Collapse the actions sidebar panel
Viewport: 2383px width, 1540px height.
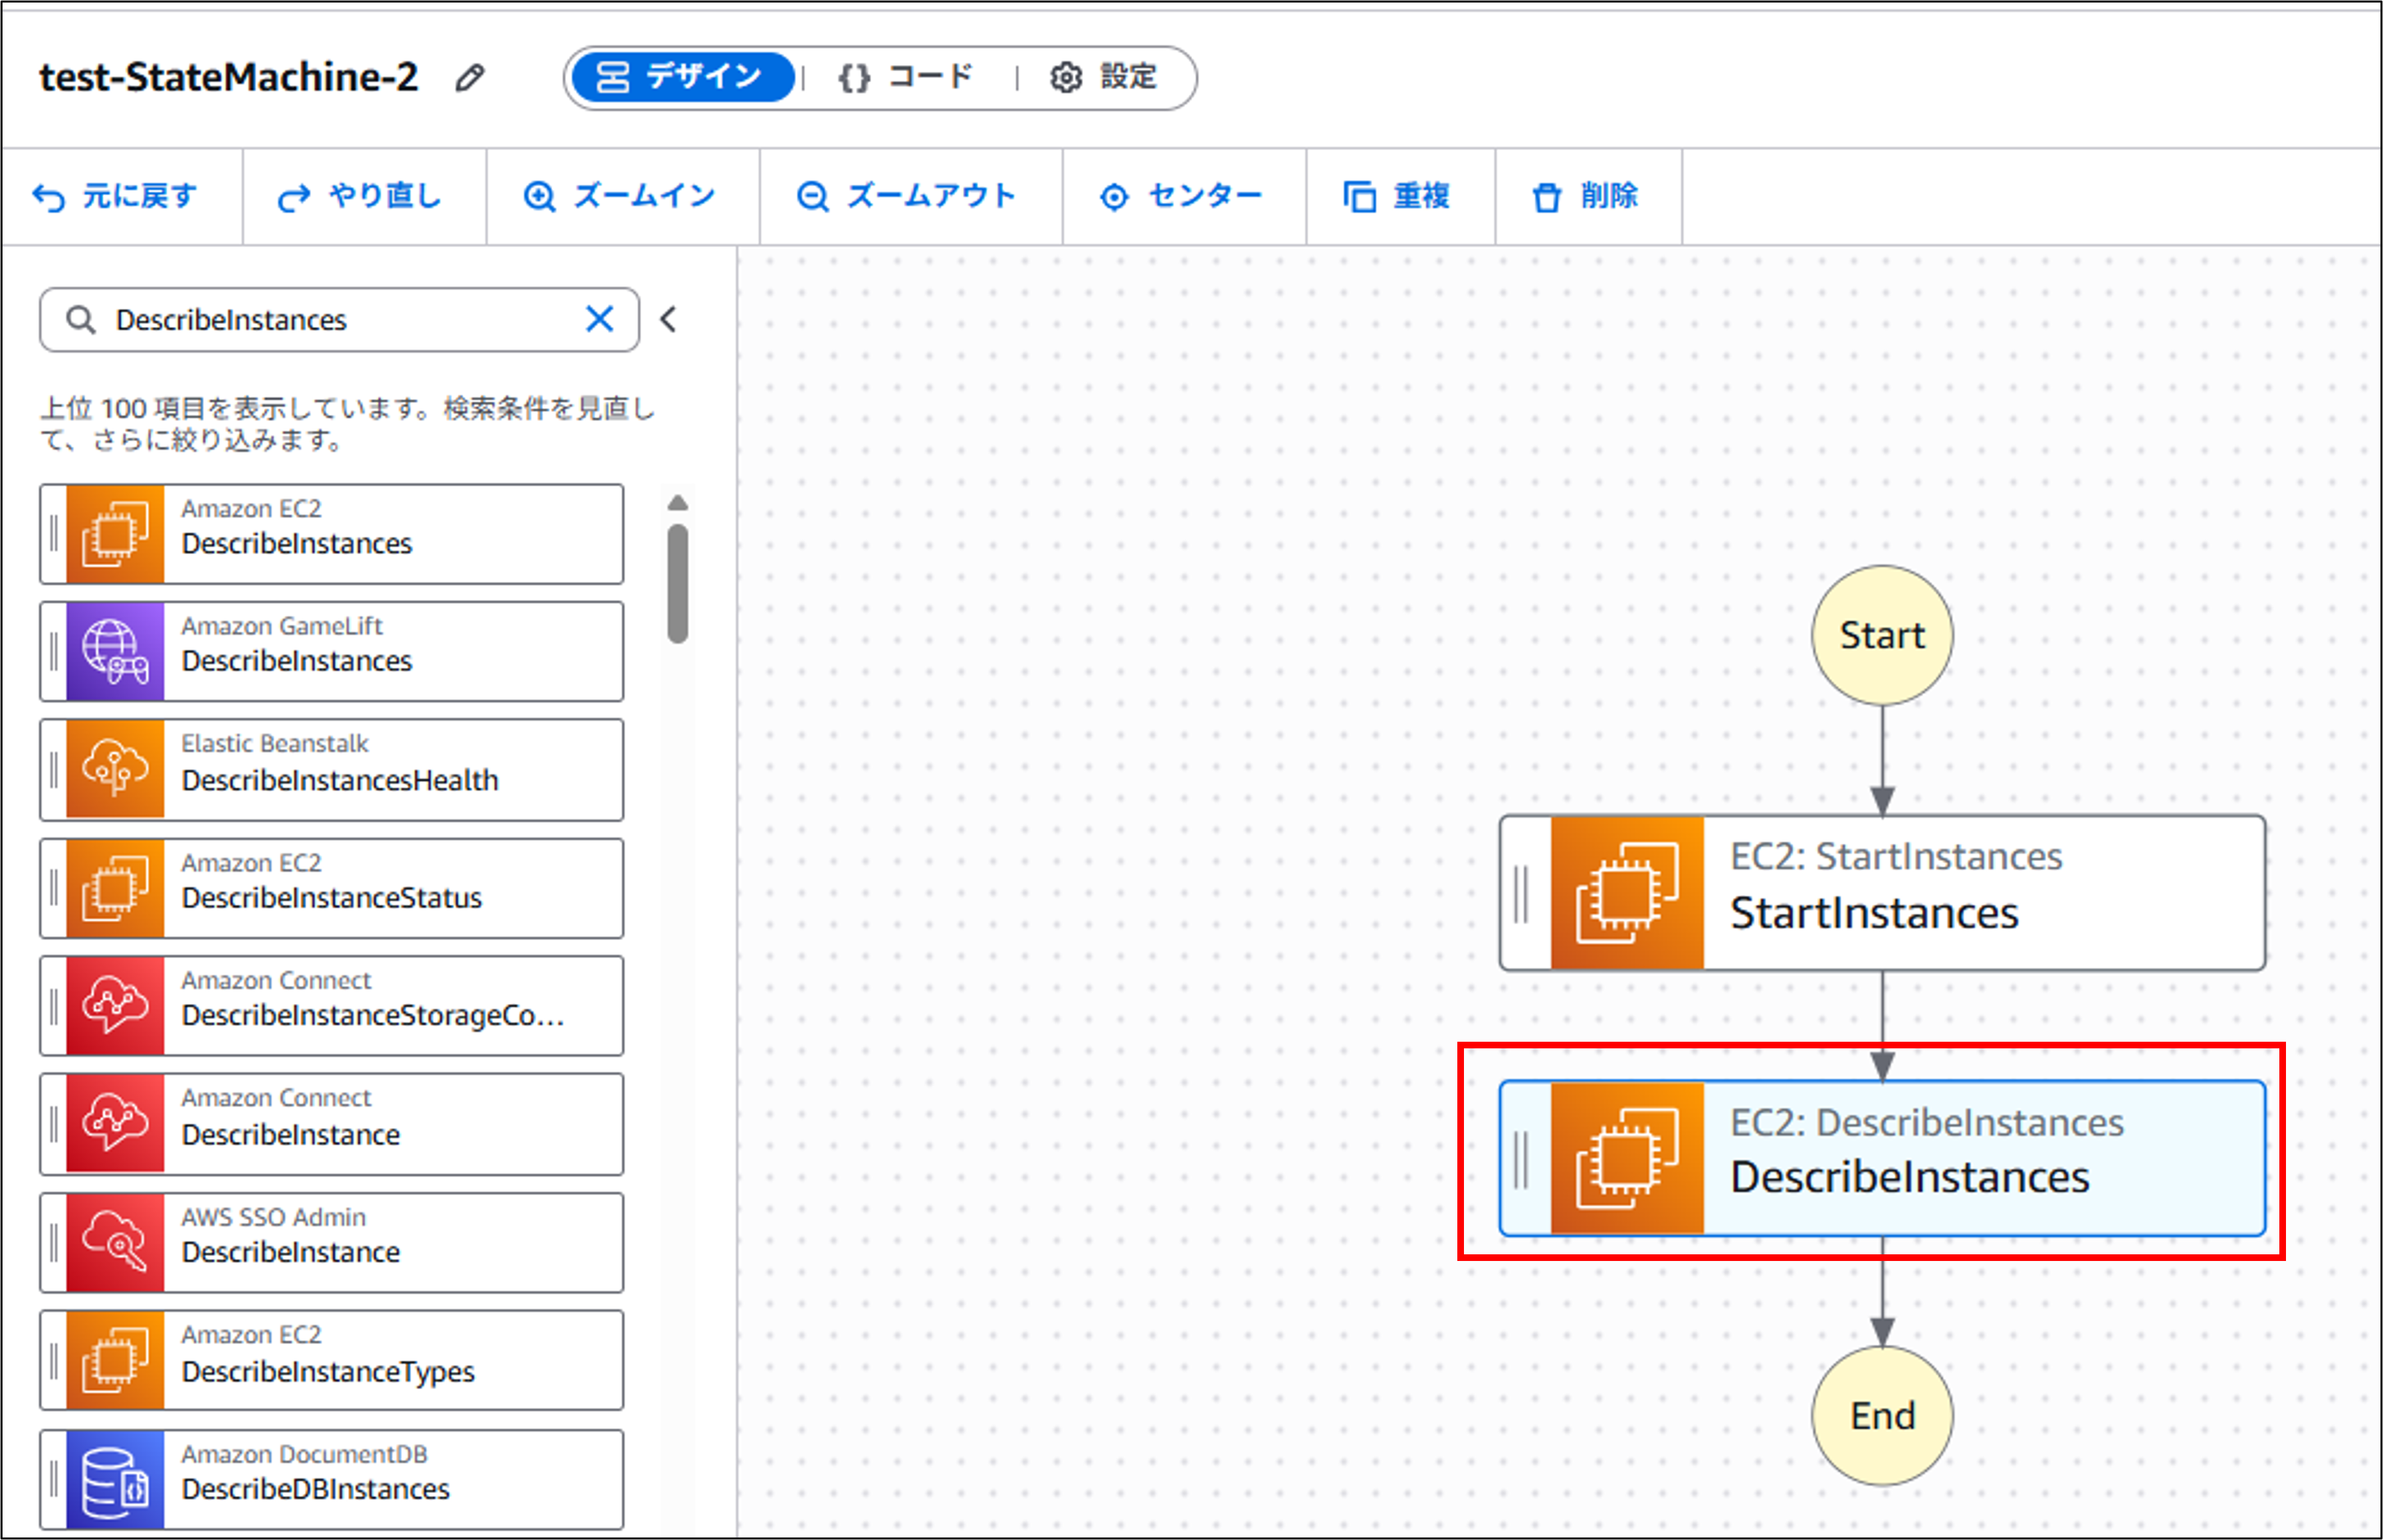click(668, 319)
